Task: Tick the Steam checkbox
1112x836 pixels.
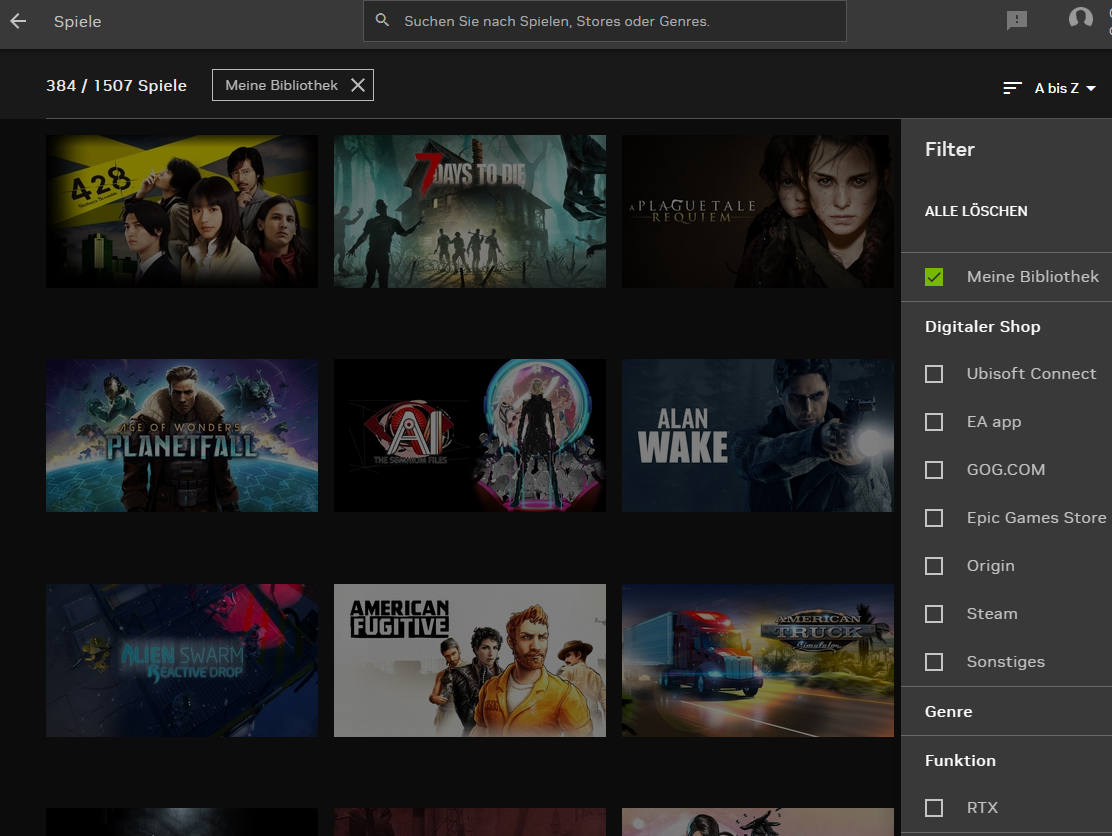Action: 934,614
